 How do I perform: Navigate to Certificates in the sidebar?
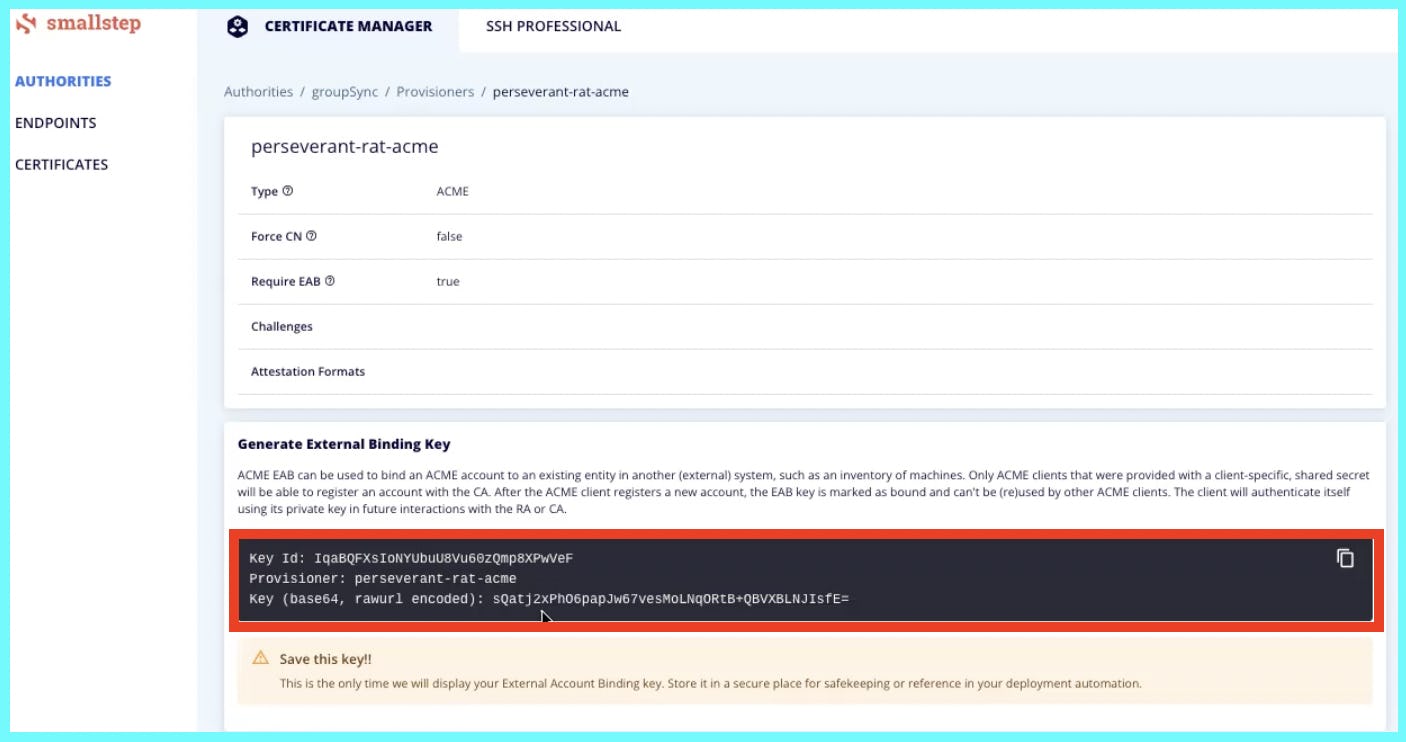click(x=62, y=164)
